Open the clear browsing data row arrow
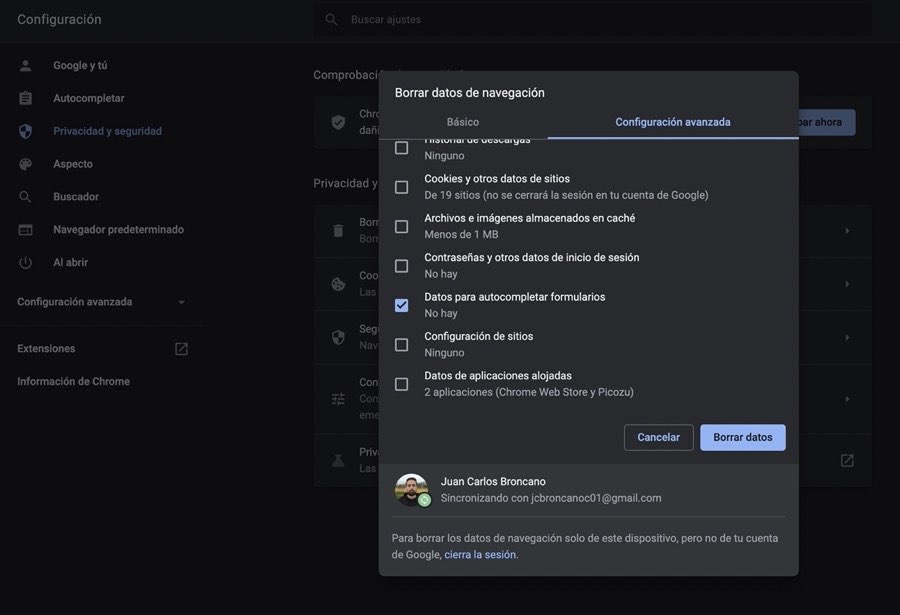 847,230
